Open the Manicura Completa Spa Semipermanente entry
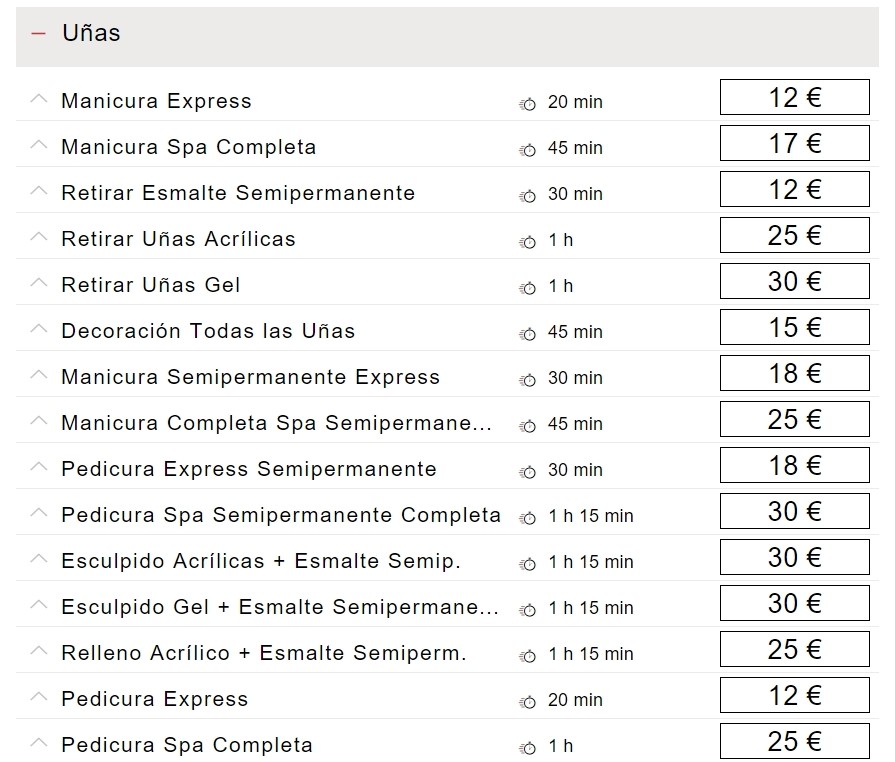895x762 pixels. point(276,424)
